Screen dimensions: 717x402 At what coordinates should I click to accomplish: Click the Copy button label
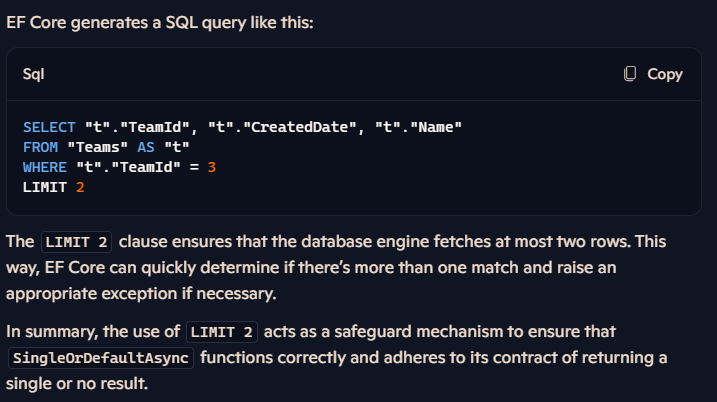[x=664, y=74]
